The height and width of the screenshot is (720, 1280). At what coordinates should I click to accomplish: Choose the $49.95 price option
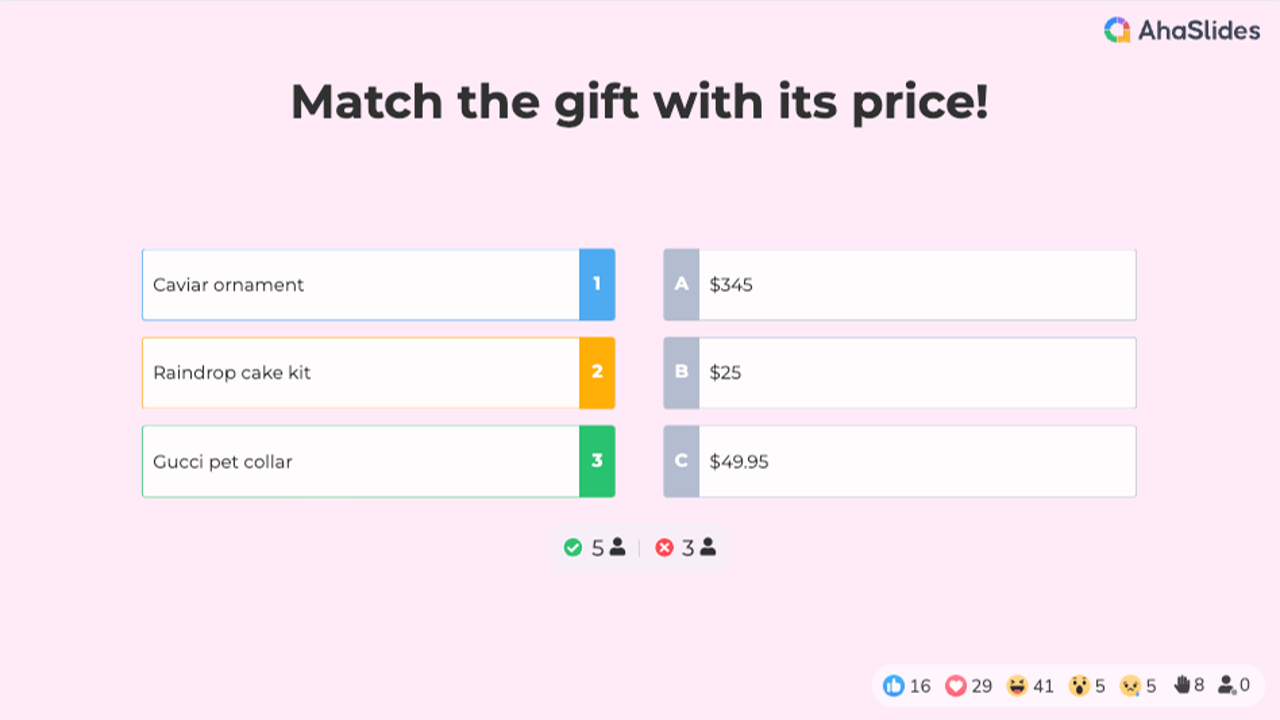coord(916,461)
